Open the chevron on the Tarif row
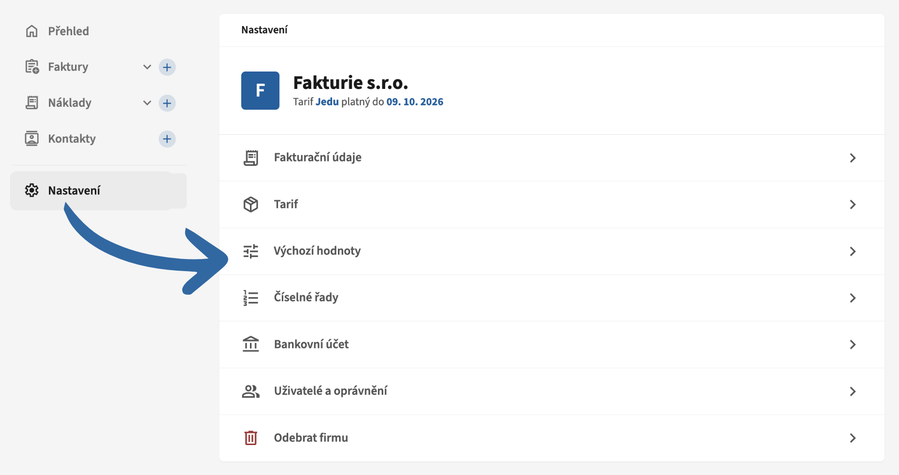Screen dimensions: 899x475 (x=853, y=205)
